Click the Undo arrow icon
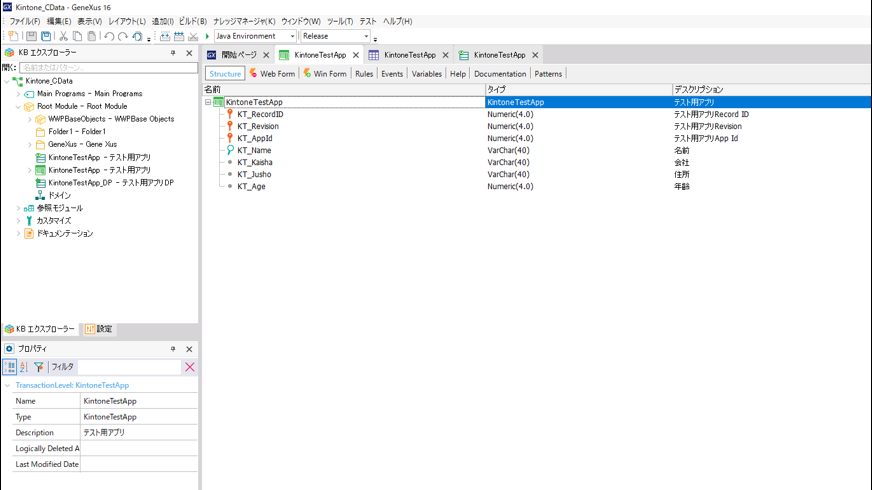 (109, 36)
